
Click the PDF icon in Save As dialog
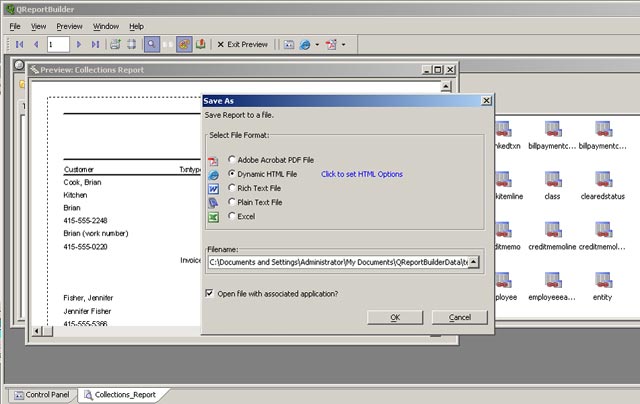[x=213, y=161]
